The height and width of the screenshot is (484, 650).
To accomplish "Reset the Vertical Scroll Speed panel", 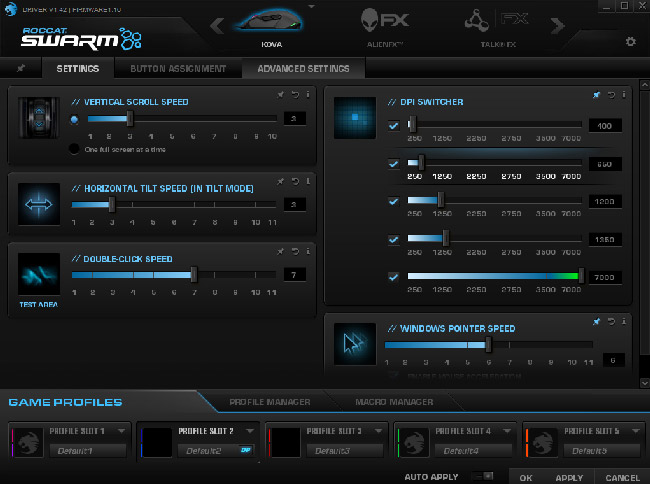I will (295, 94).
